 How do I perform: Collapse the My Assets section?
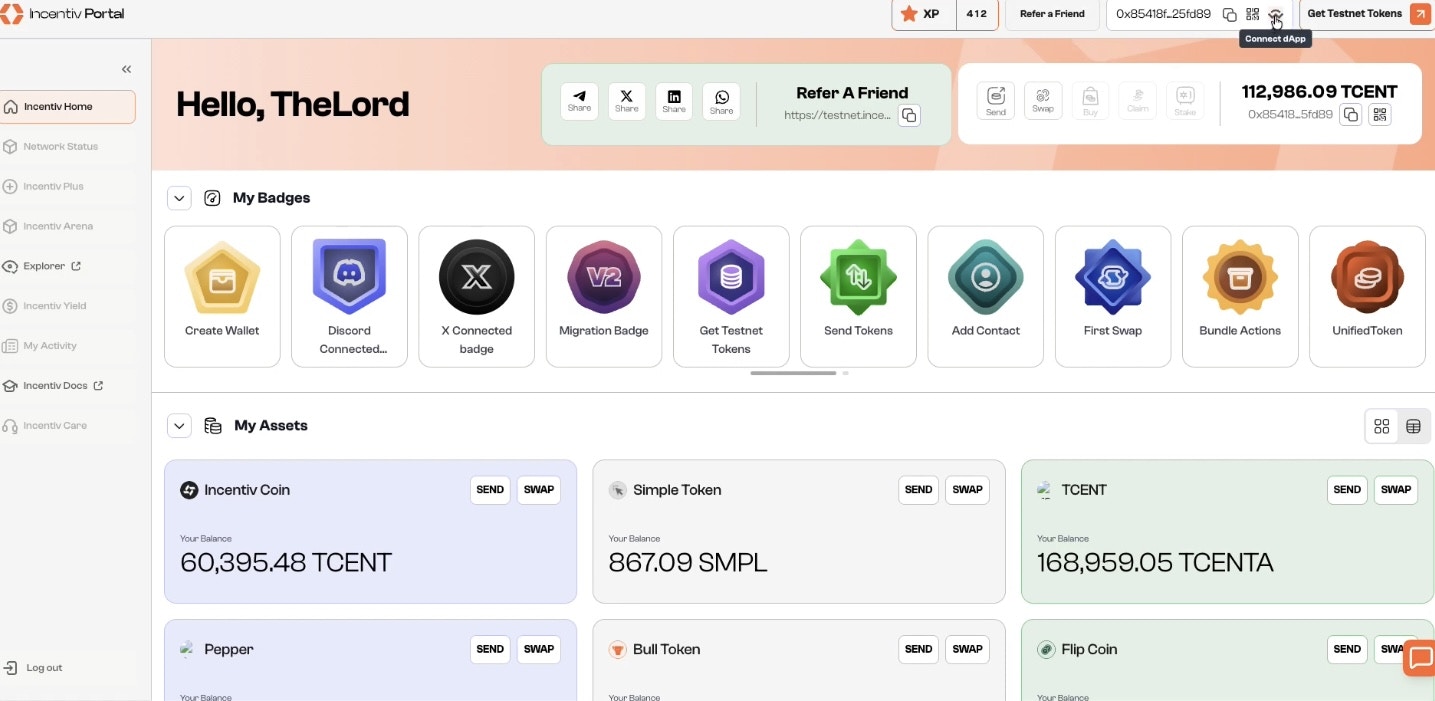179,425
